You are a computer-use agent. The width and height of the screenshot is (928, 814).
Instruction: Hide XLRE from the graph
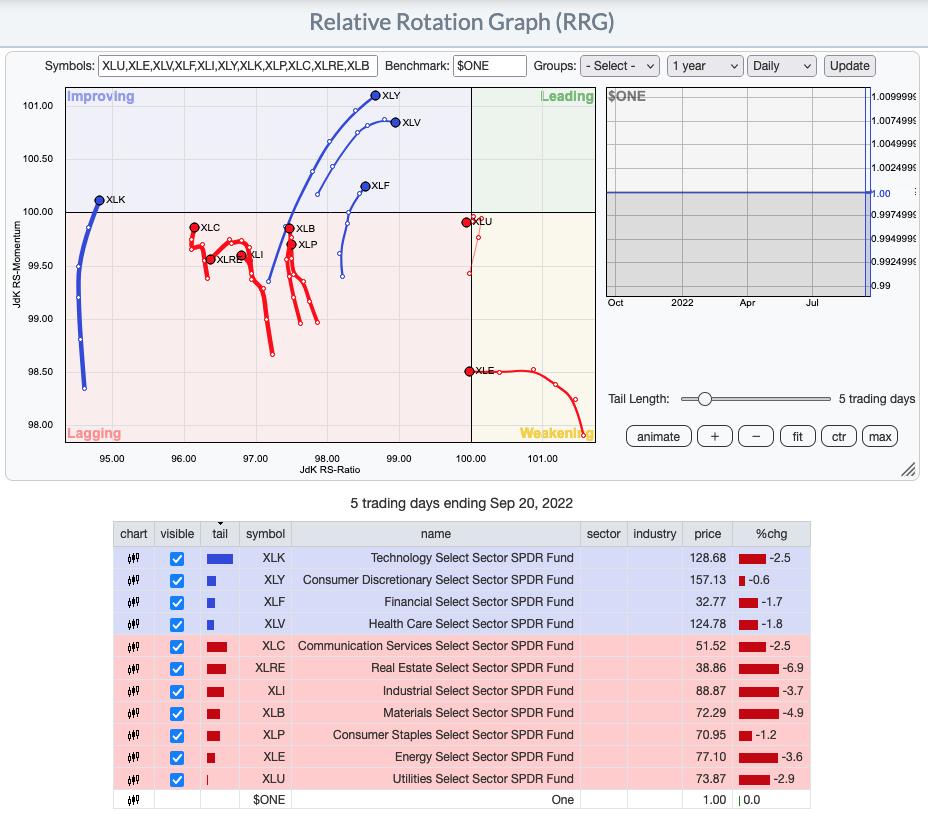(177, 668)
